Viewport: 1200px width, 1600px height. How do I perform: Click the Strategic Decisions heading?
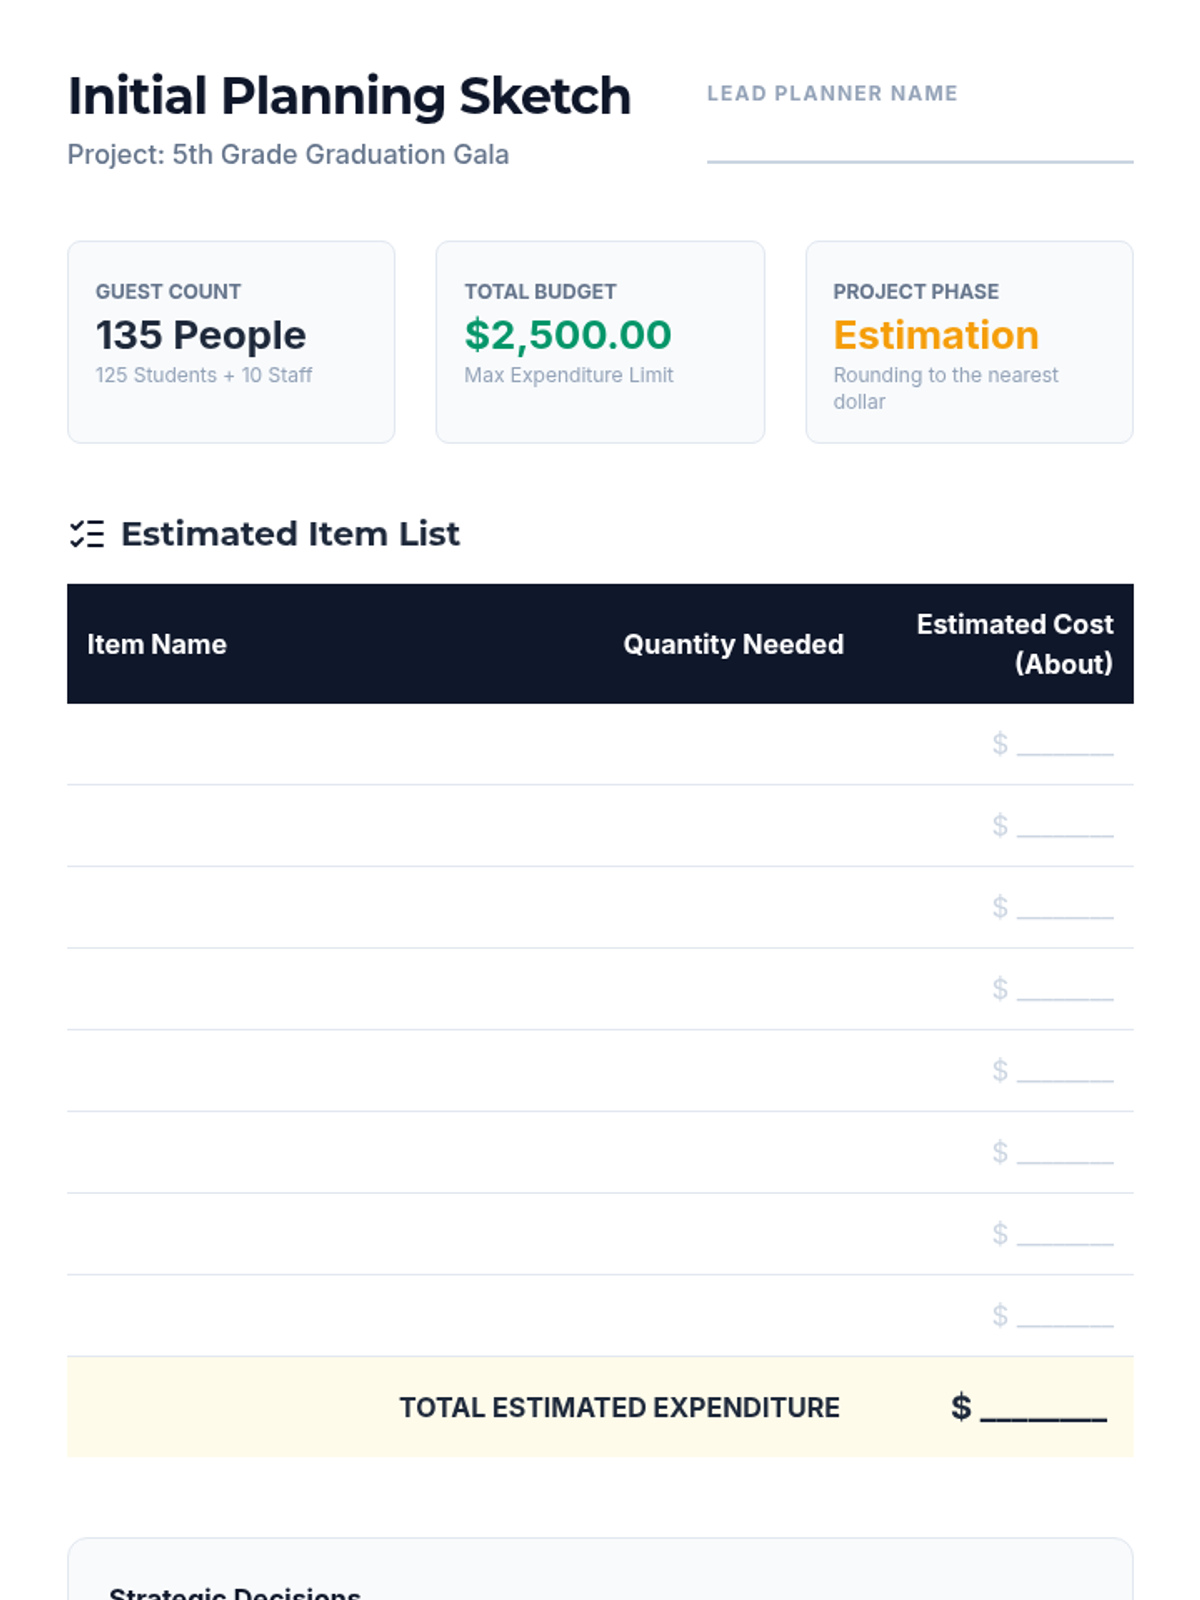point(234,1592)
